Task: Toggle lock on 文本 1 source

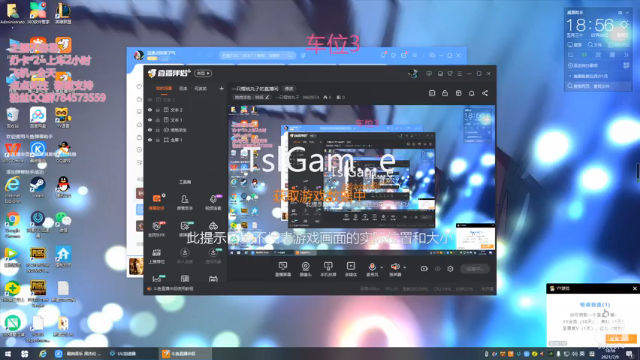Action: point(158,120)
